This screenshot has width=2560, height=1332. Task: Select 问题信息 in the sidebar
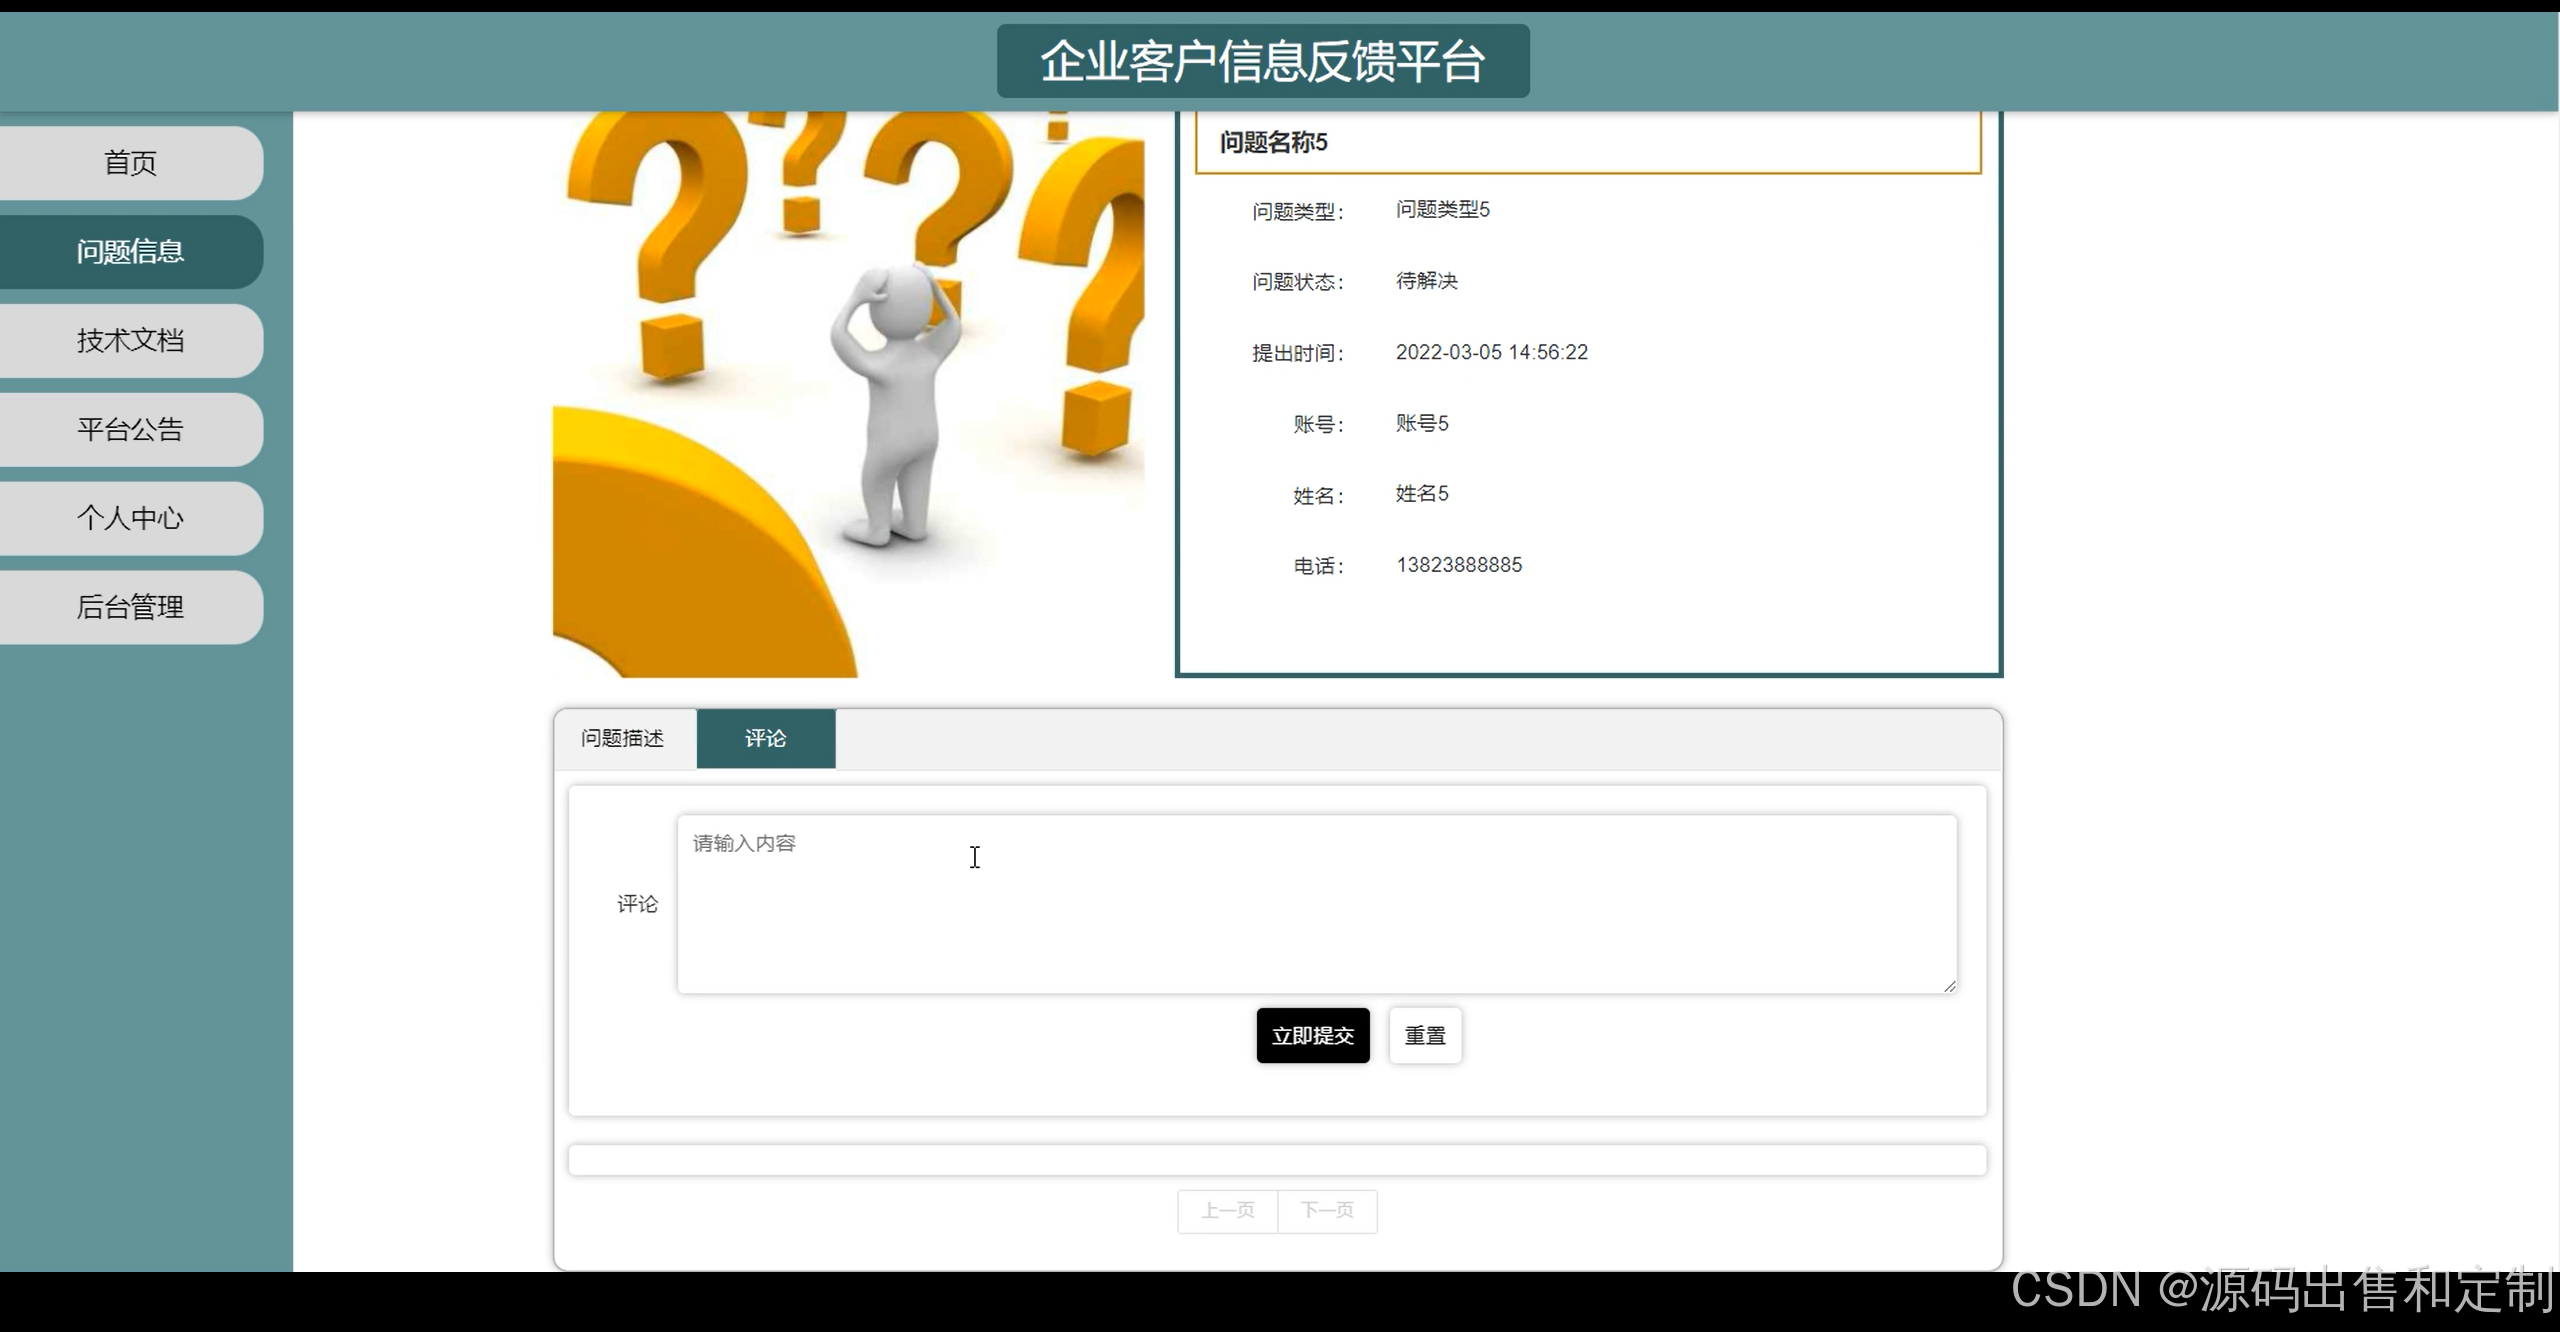130,251
